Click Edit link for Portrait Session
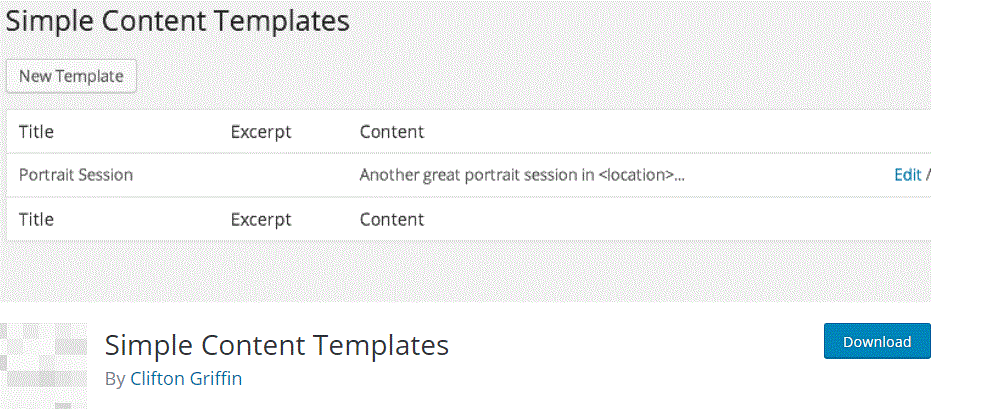The image size is (993, 409). click(x=907, y=175)
